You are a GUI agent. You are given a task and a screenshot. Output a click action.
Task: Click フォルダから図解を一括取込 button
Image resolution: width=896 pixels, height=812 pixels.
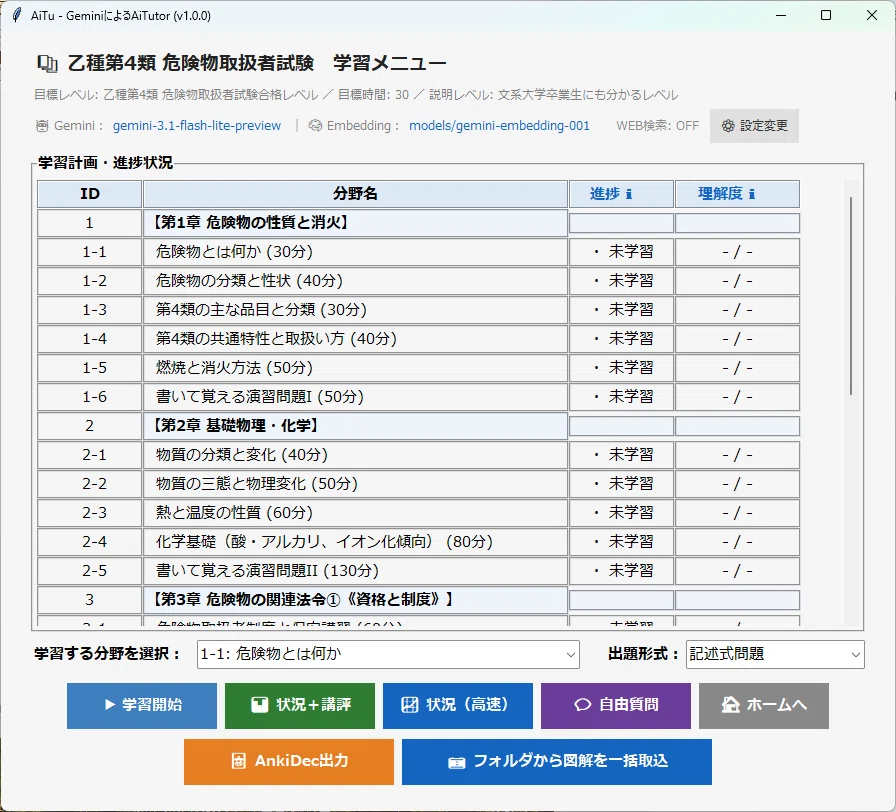click(557, 762)
